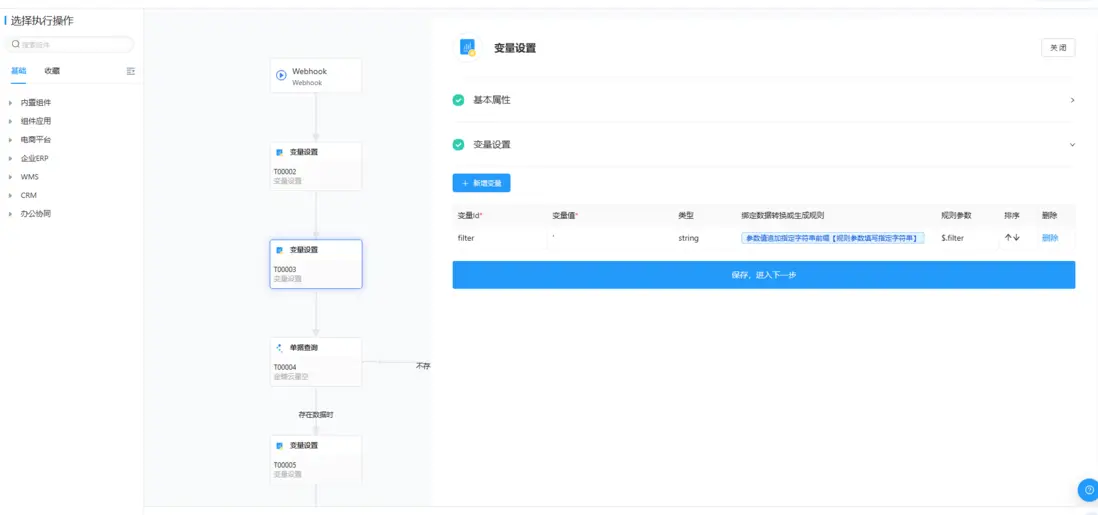Click the T00003 node's 变量设置 icon
Viewport: 1098px width, 515px height.
coord(279,249)
